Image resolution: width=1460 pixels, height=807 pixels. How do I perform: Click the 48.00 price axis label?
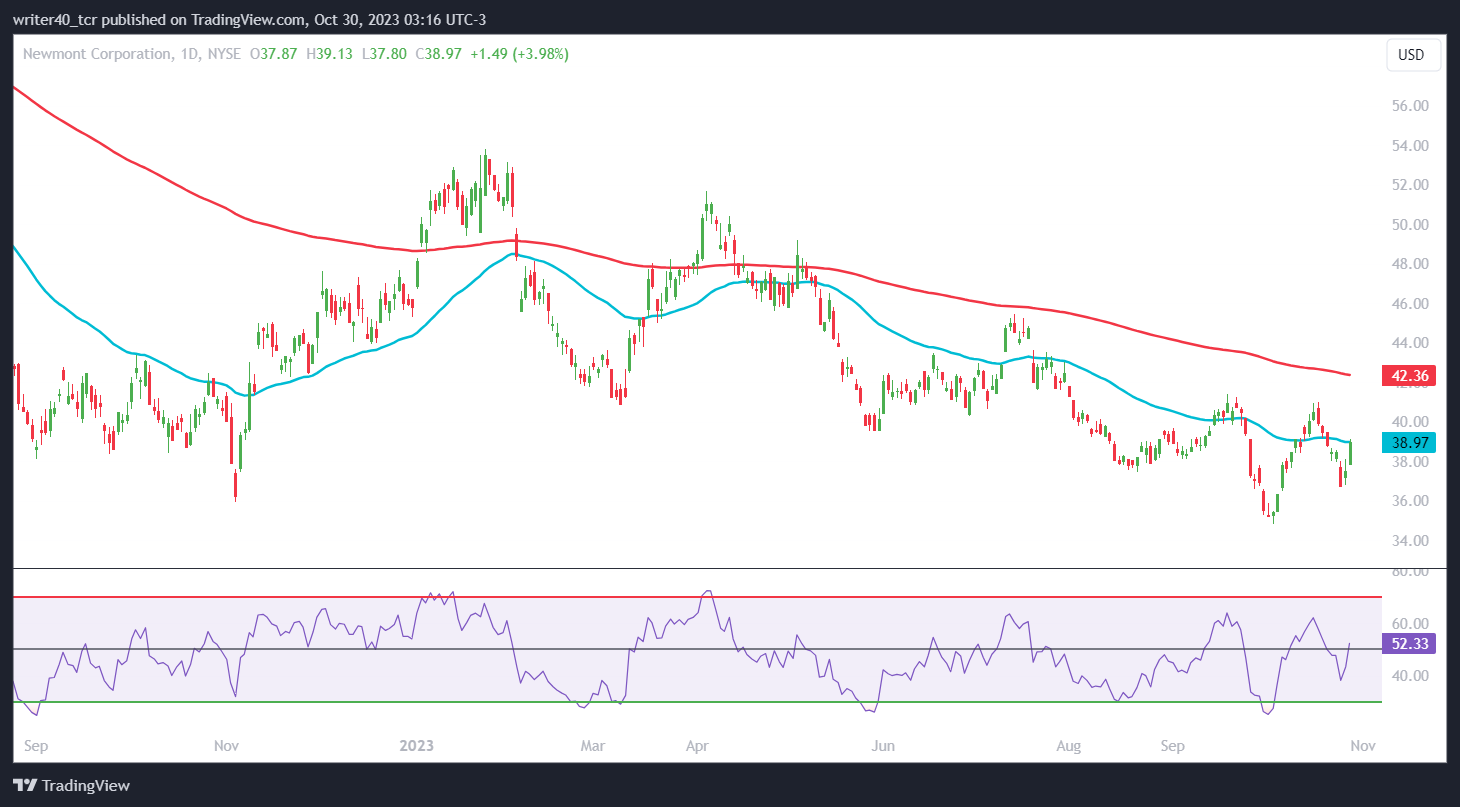[1409, 264]
